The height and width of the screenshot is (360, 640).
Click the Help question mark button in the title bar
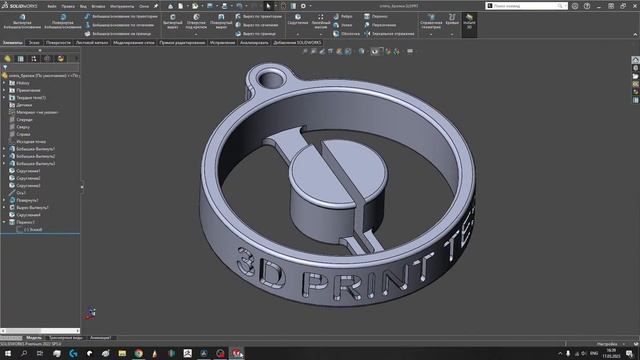[587, 6]
